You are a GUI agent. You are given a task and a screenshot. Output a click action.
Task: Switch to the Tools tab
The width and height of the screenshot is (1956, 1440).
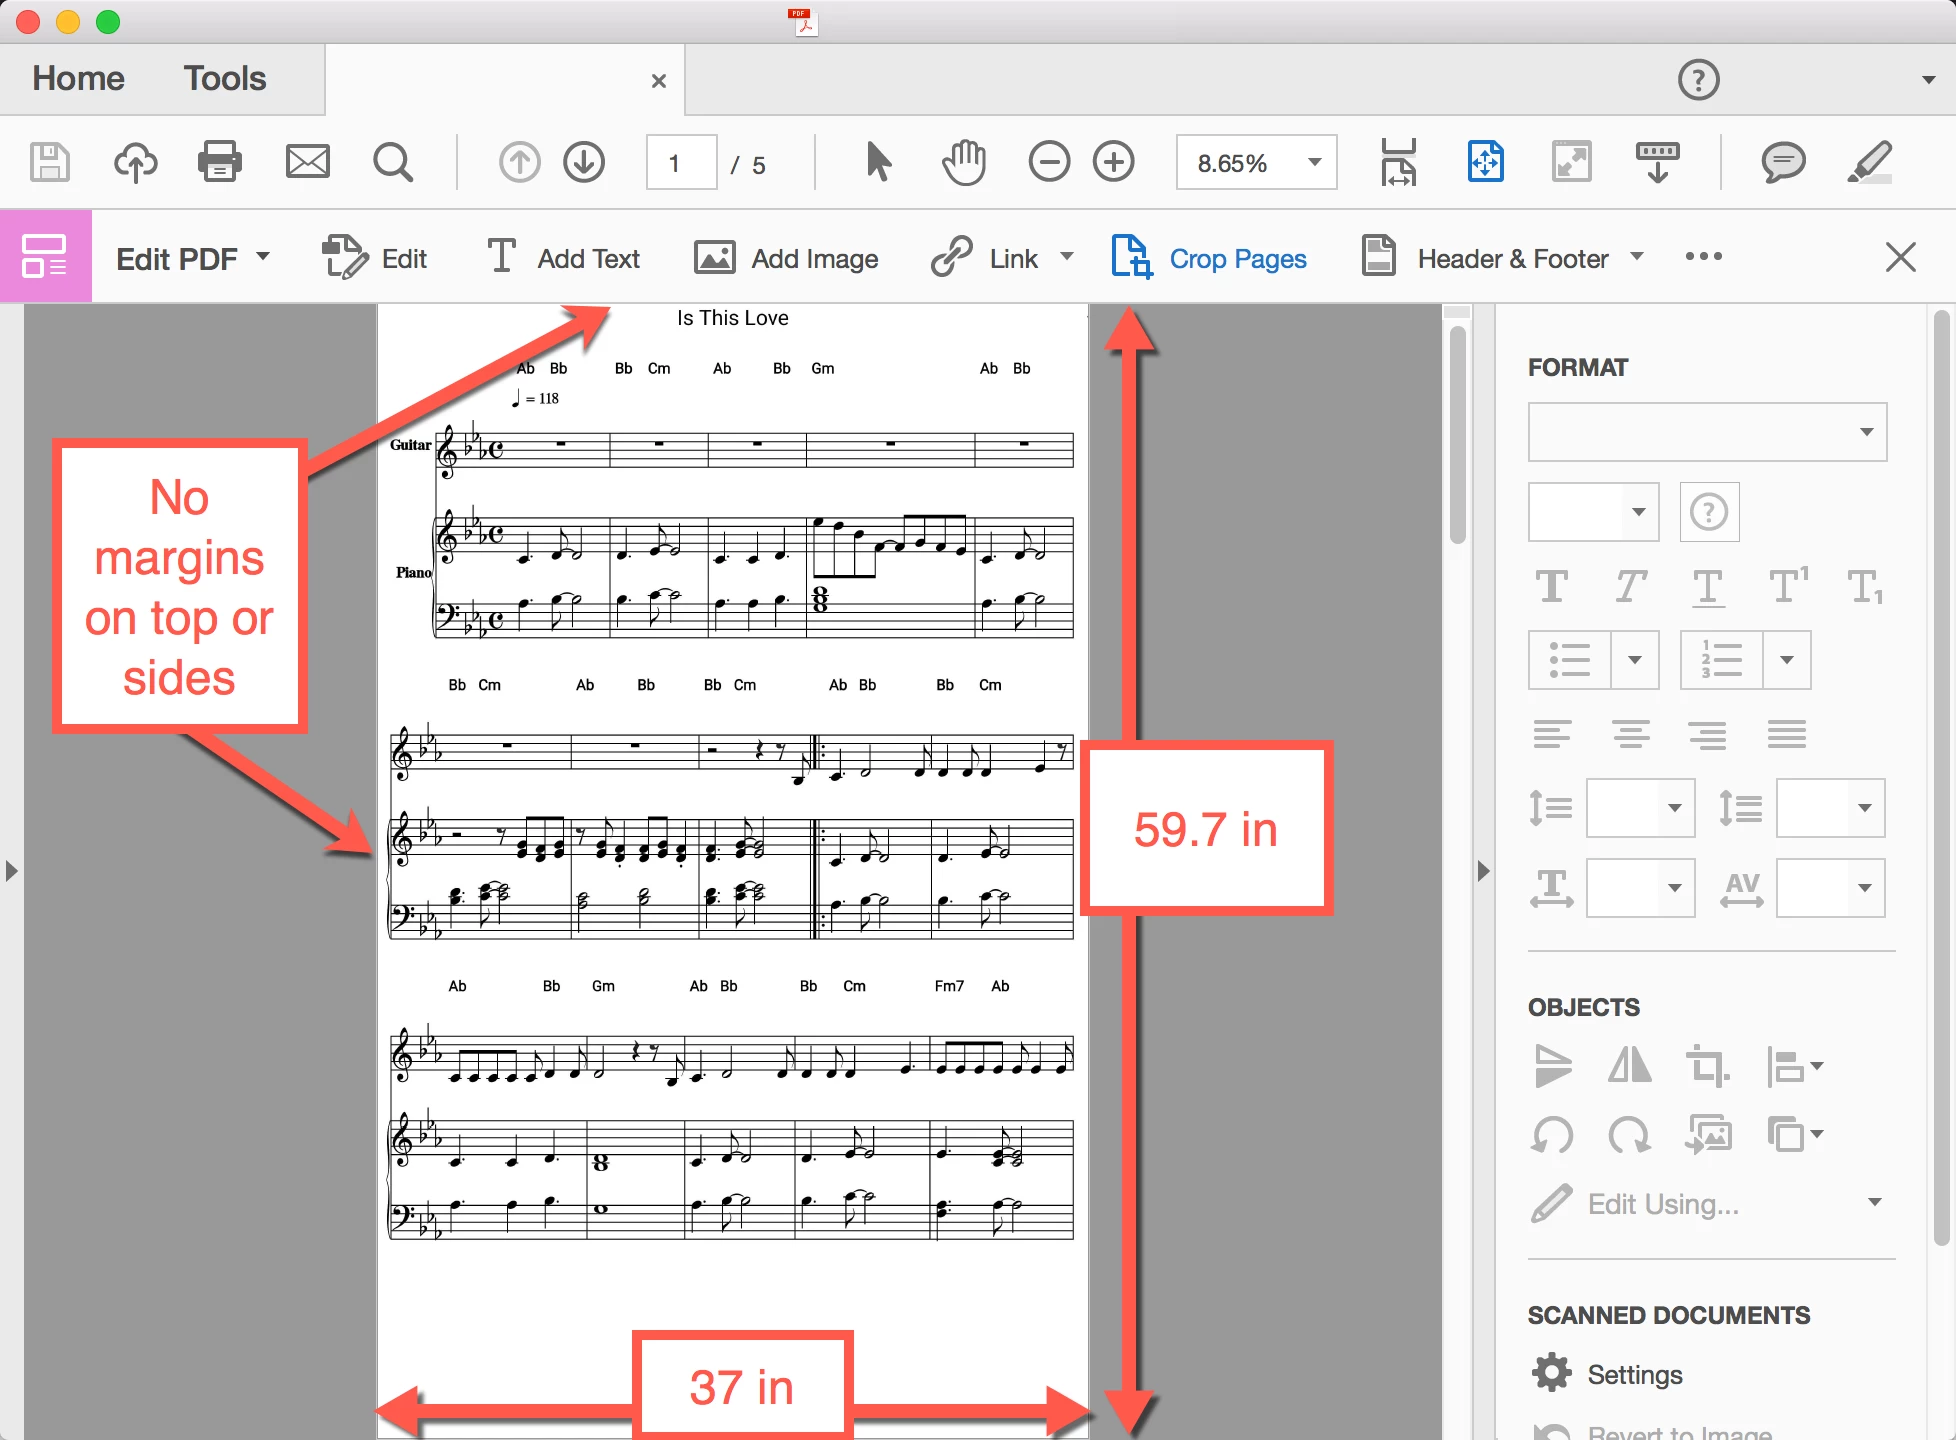(225, 79)
